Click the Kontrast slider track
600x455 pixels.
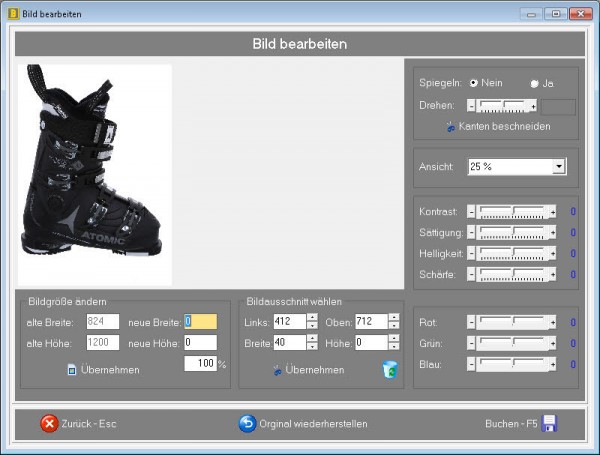tap(512, 212)
